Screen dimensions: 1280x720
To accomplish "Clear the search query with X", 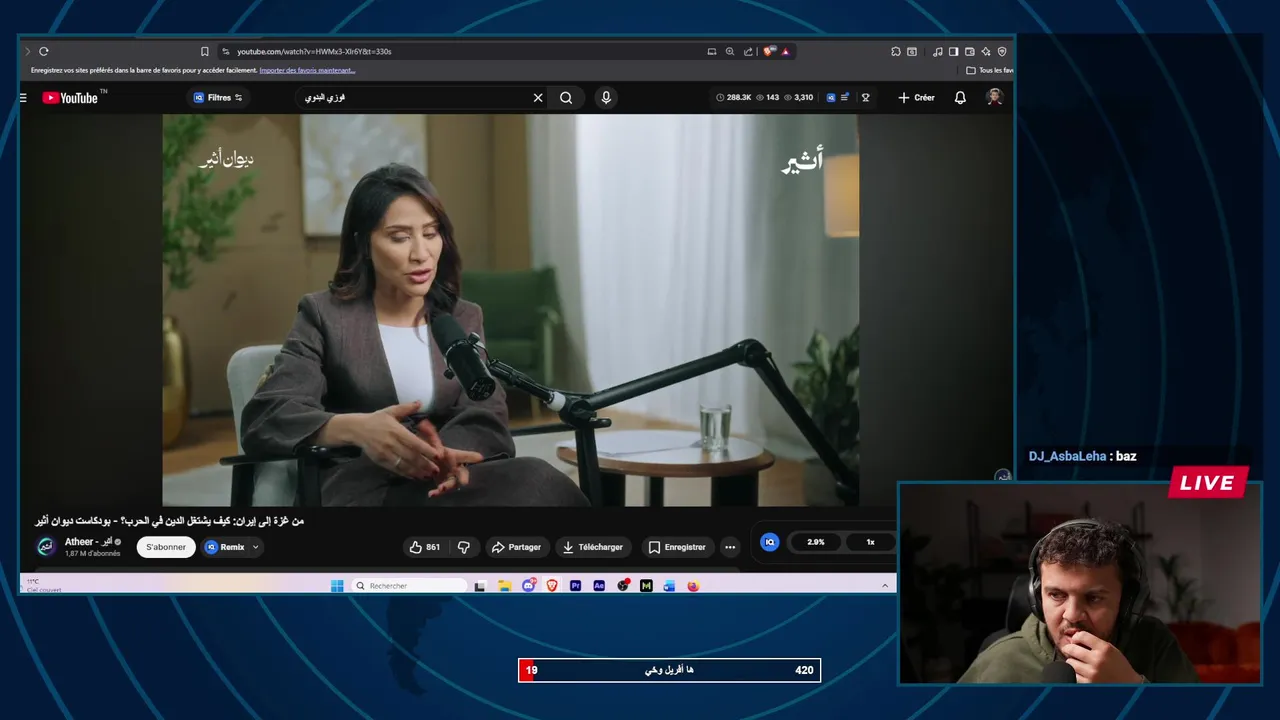I will 538,97.
